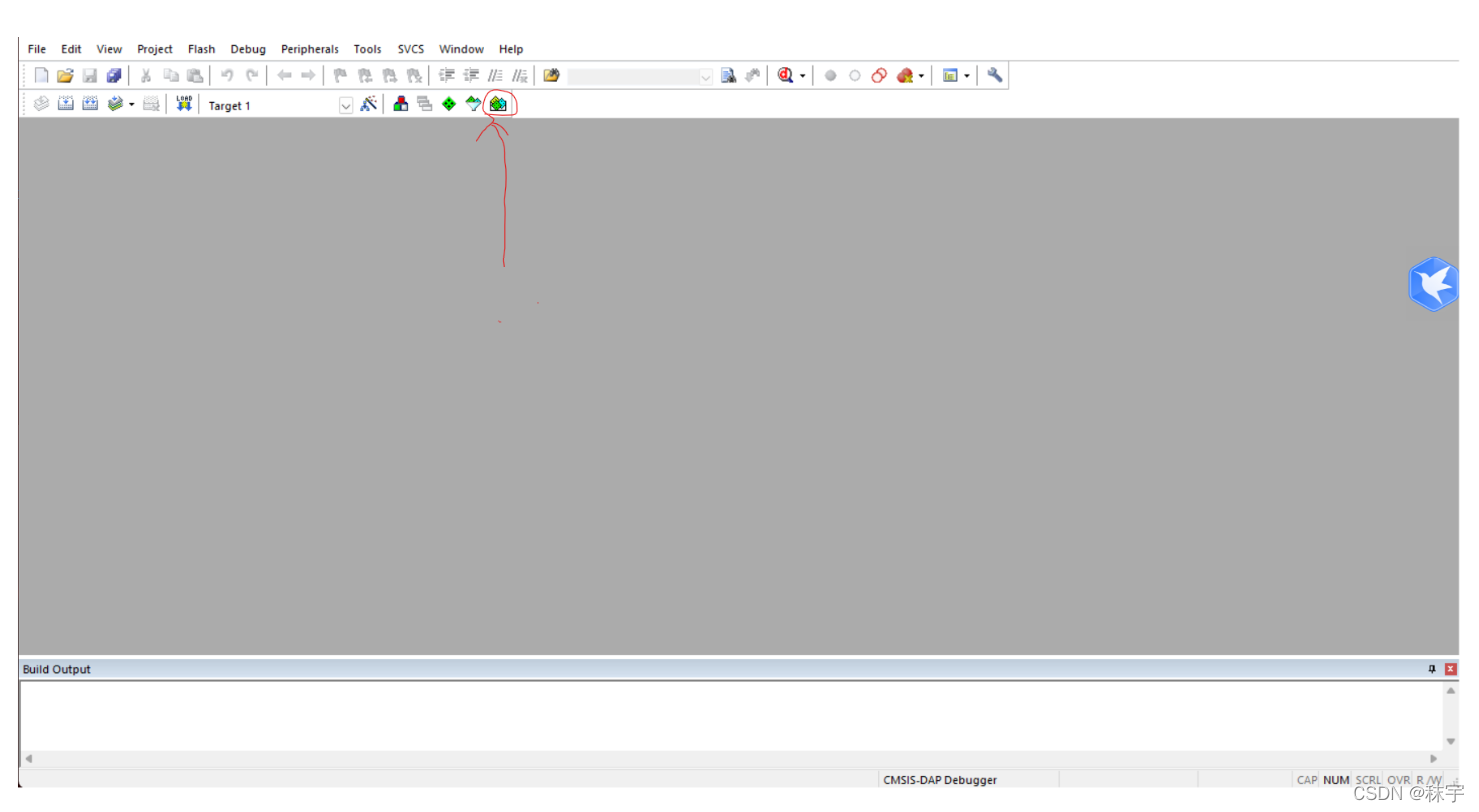Open the Edit menu
The height and width of the screenshot is (812, 1479).
(71, 49)
